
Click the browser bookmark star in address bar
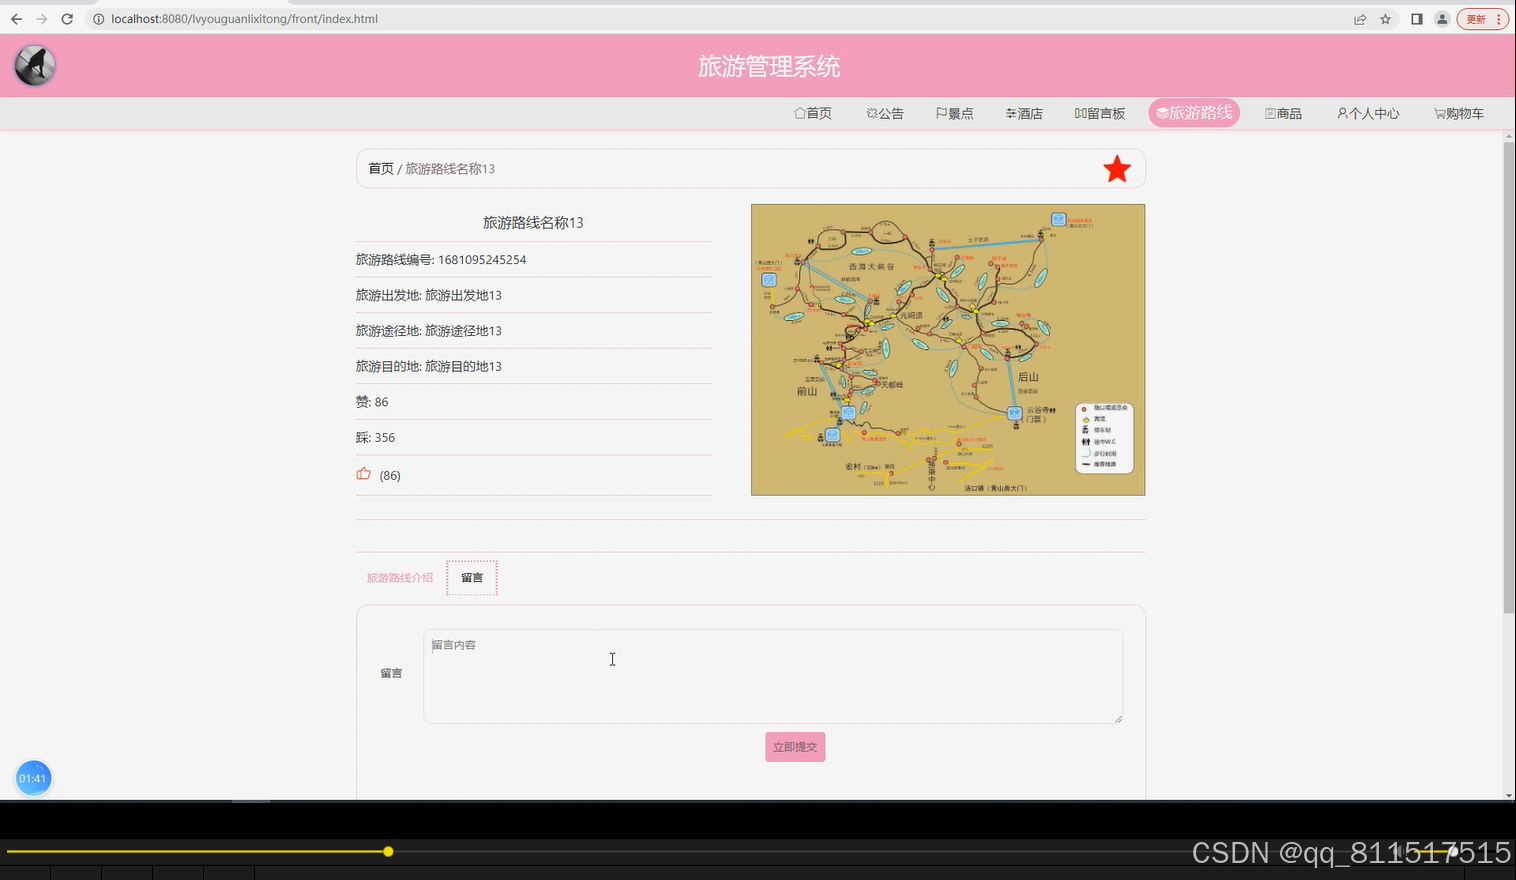click(1384, 18)
